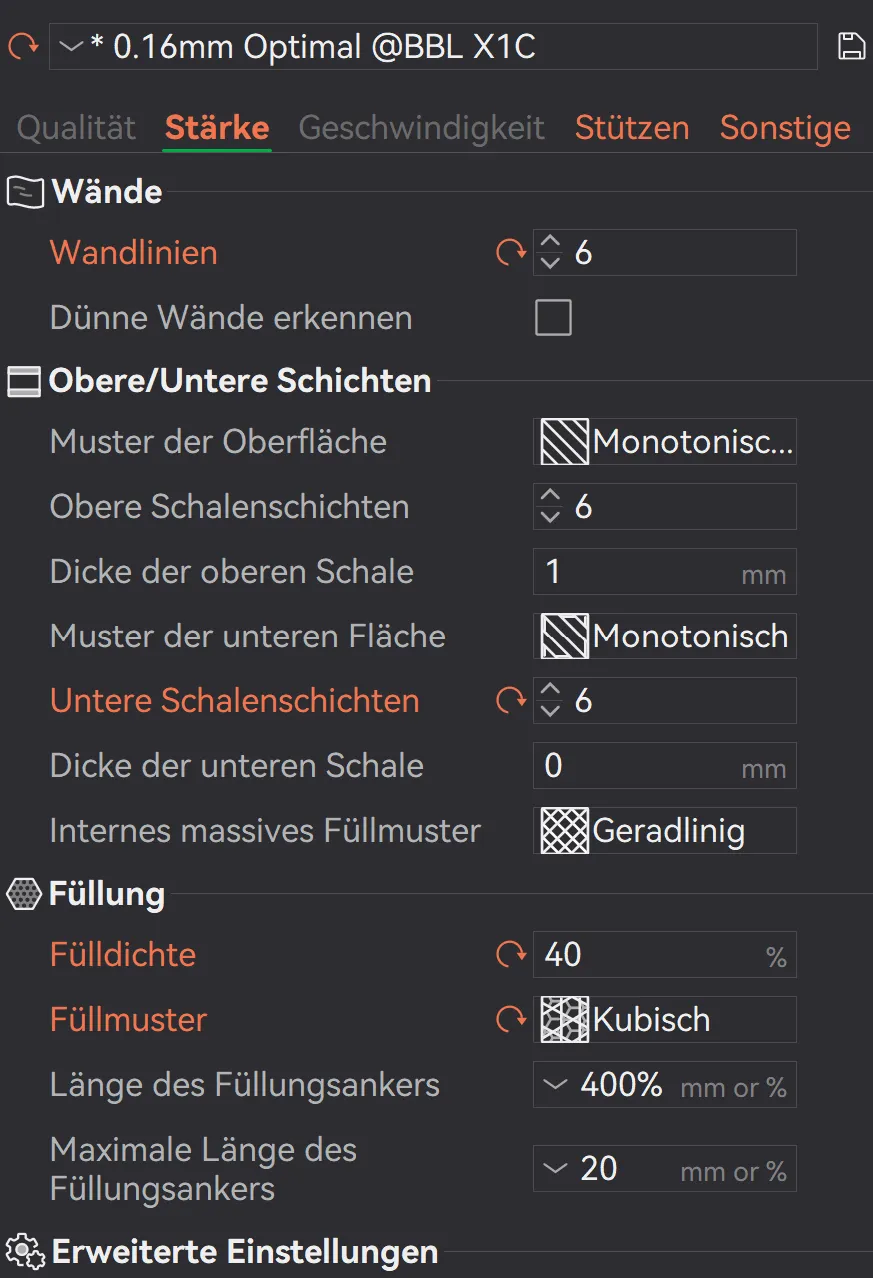
Task: Expand the Länge des Füllungsankers dropdown
Action: click(x=665, y=1086)
